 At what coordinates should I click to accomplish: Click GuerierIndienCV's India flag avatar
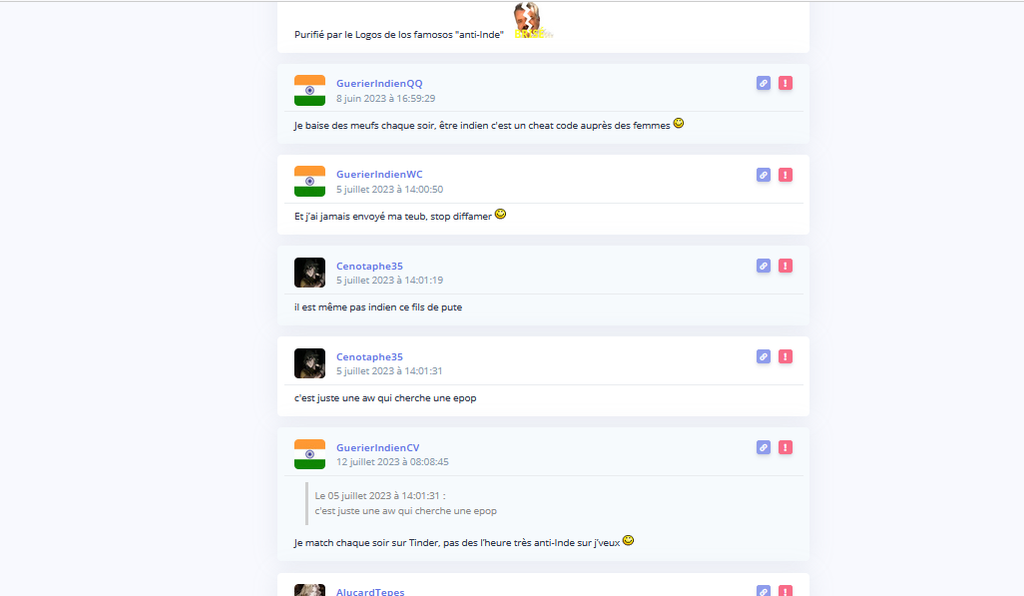click(x=310, y=454)
